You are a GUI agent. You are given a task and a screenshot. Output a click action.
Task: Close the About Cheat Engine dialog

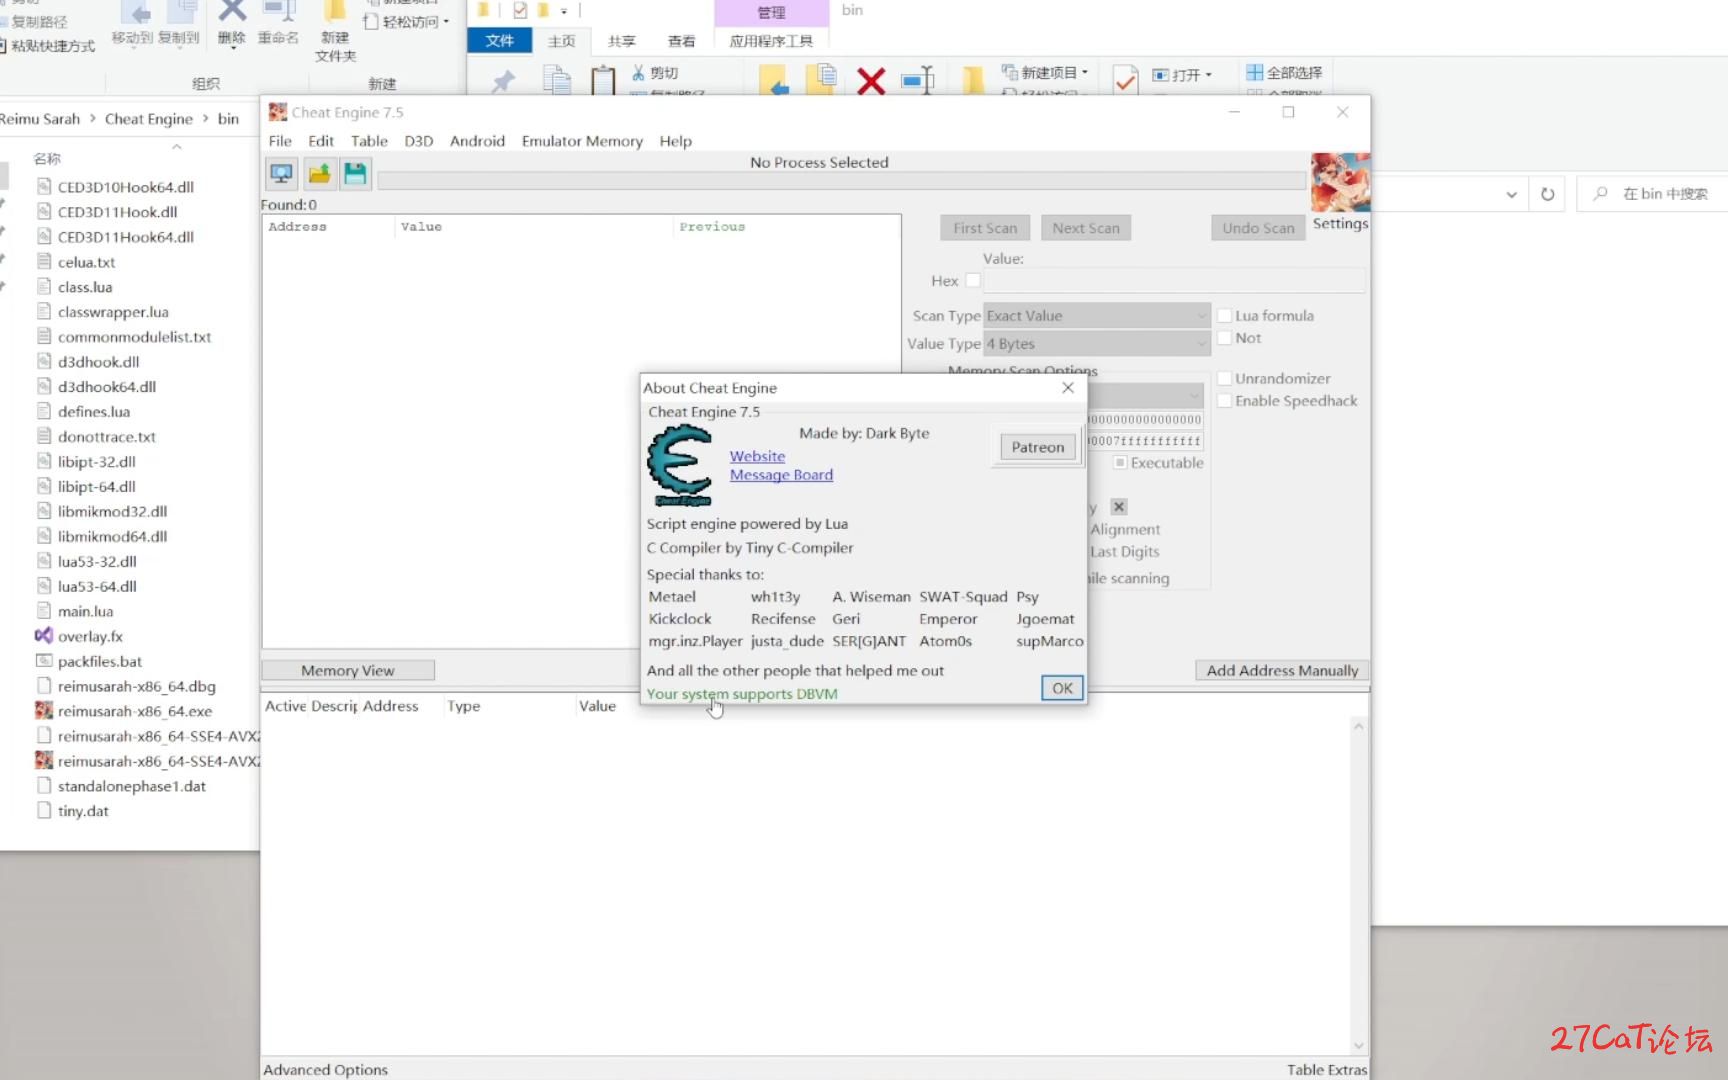[x=1068, y=388]
